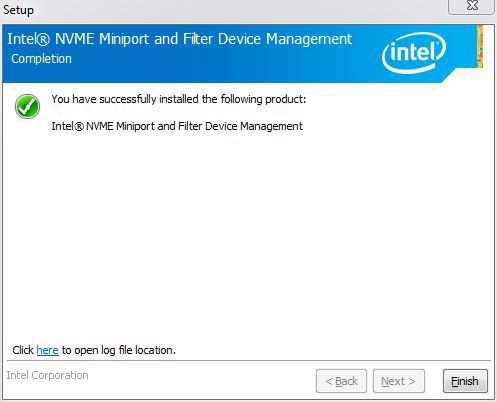497x402 pixels.
Task: Click the word 'Click' before here link
Action: coord(23,350)
